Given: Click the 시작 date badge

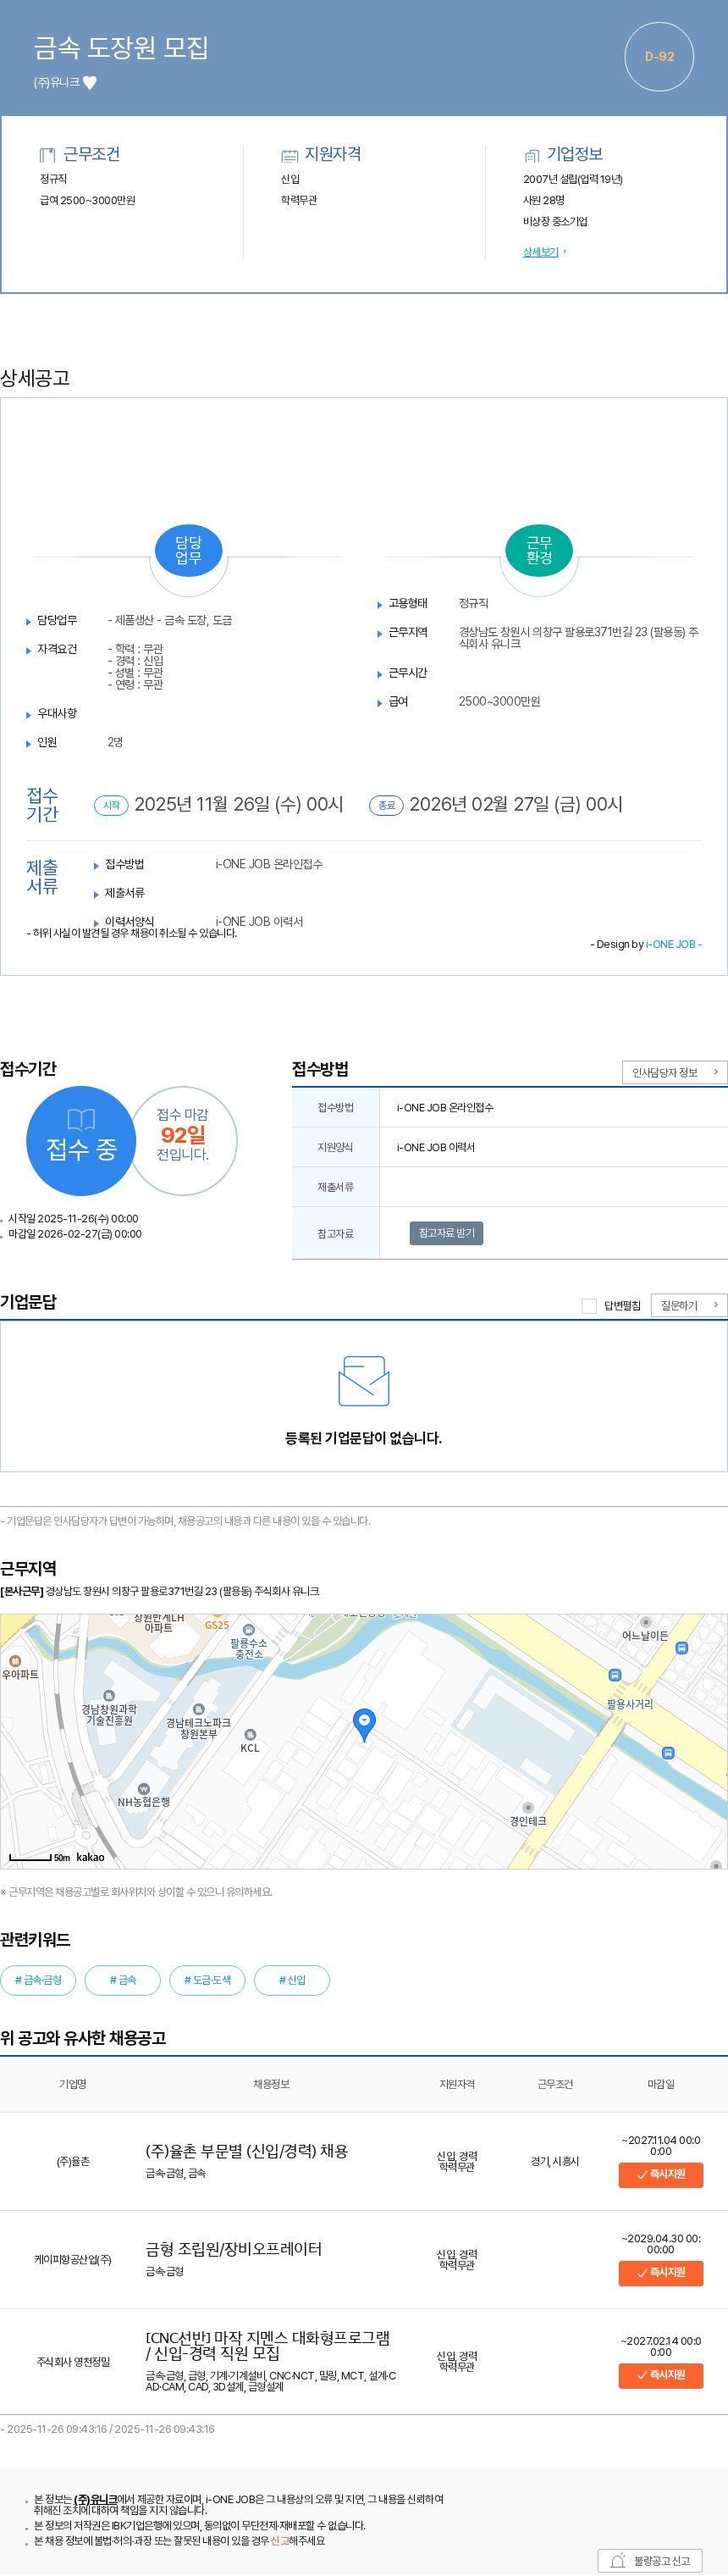Looking at the screenshot, I should 111,805.
